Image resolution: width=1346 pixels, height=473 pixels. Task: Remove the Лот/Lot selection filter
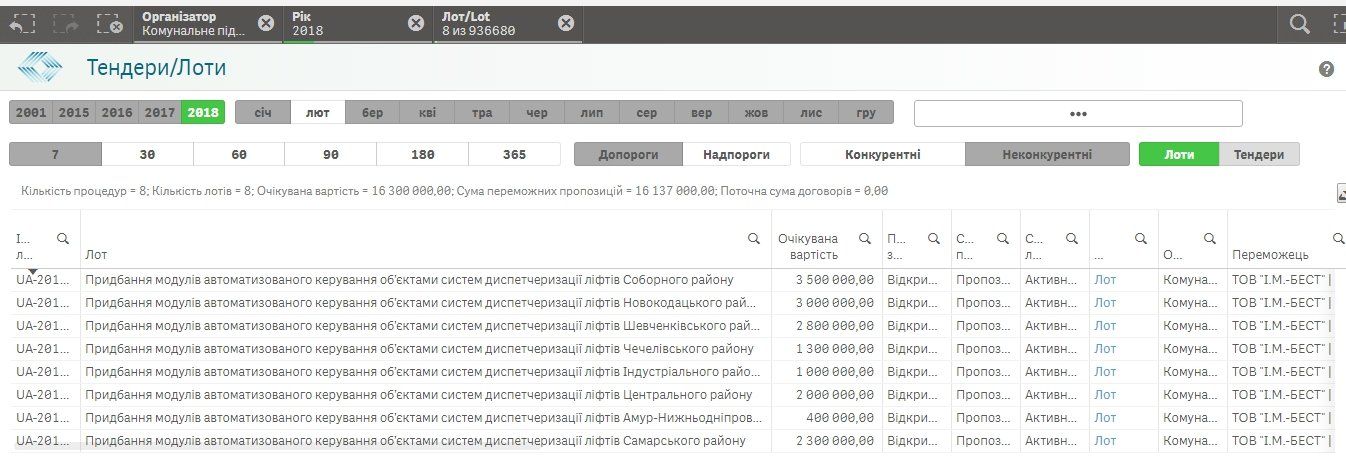(566, 23)
